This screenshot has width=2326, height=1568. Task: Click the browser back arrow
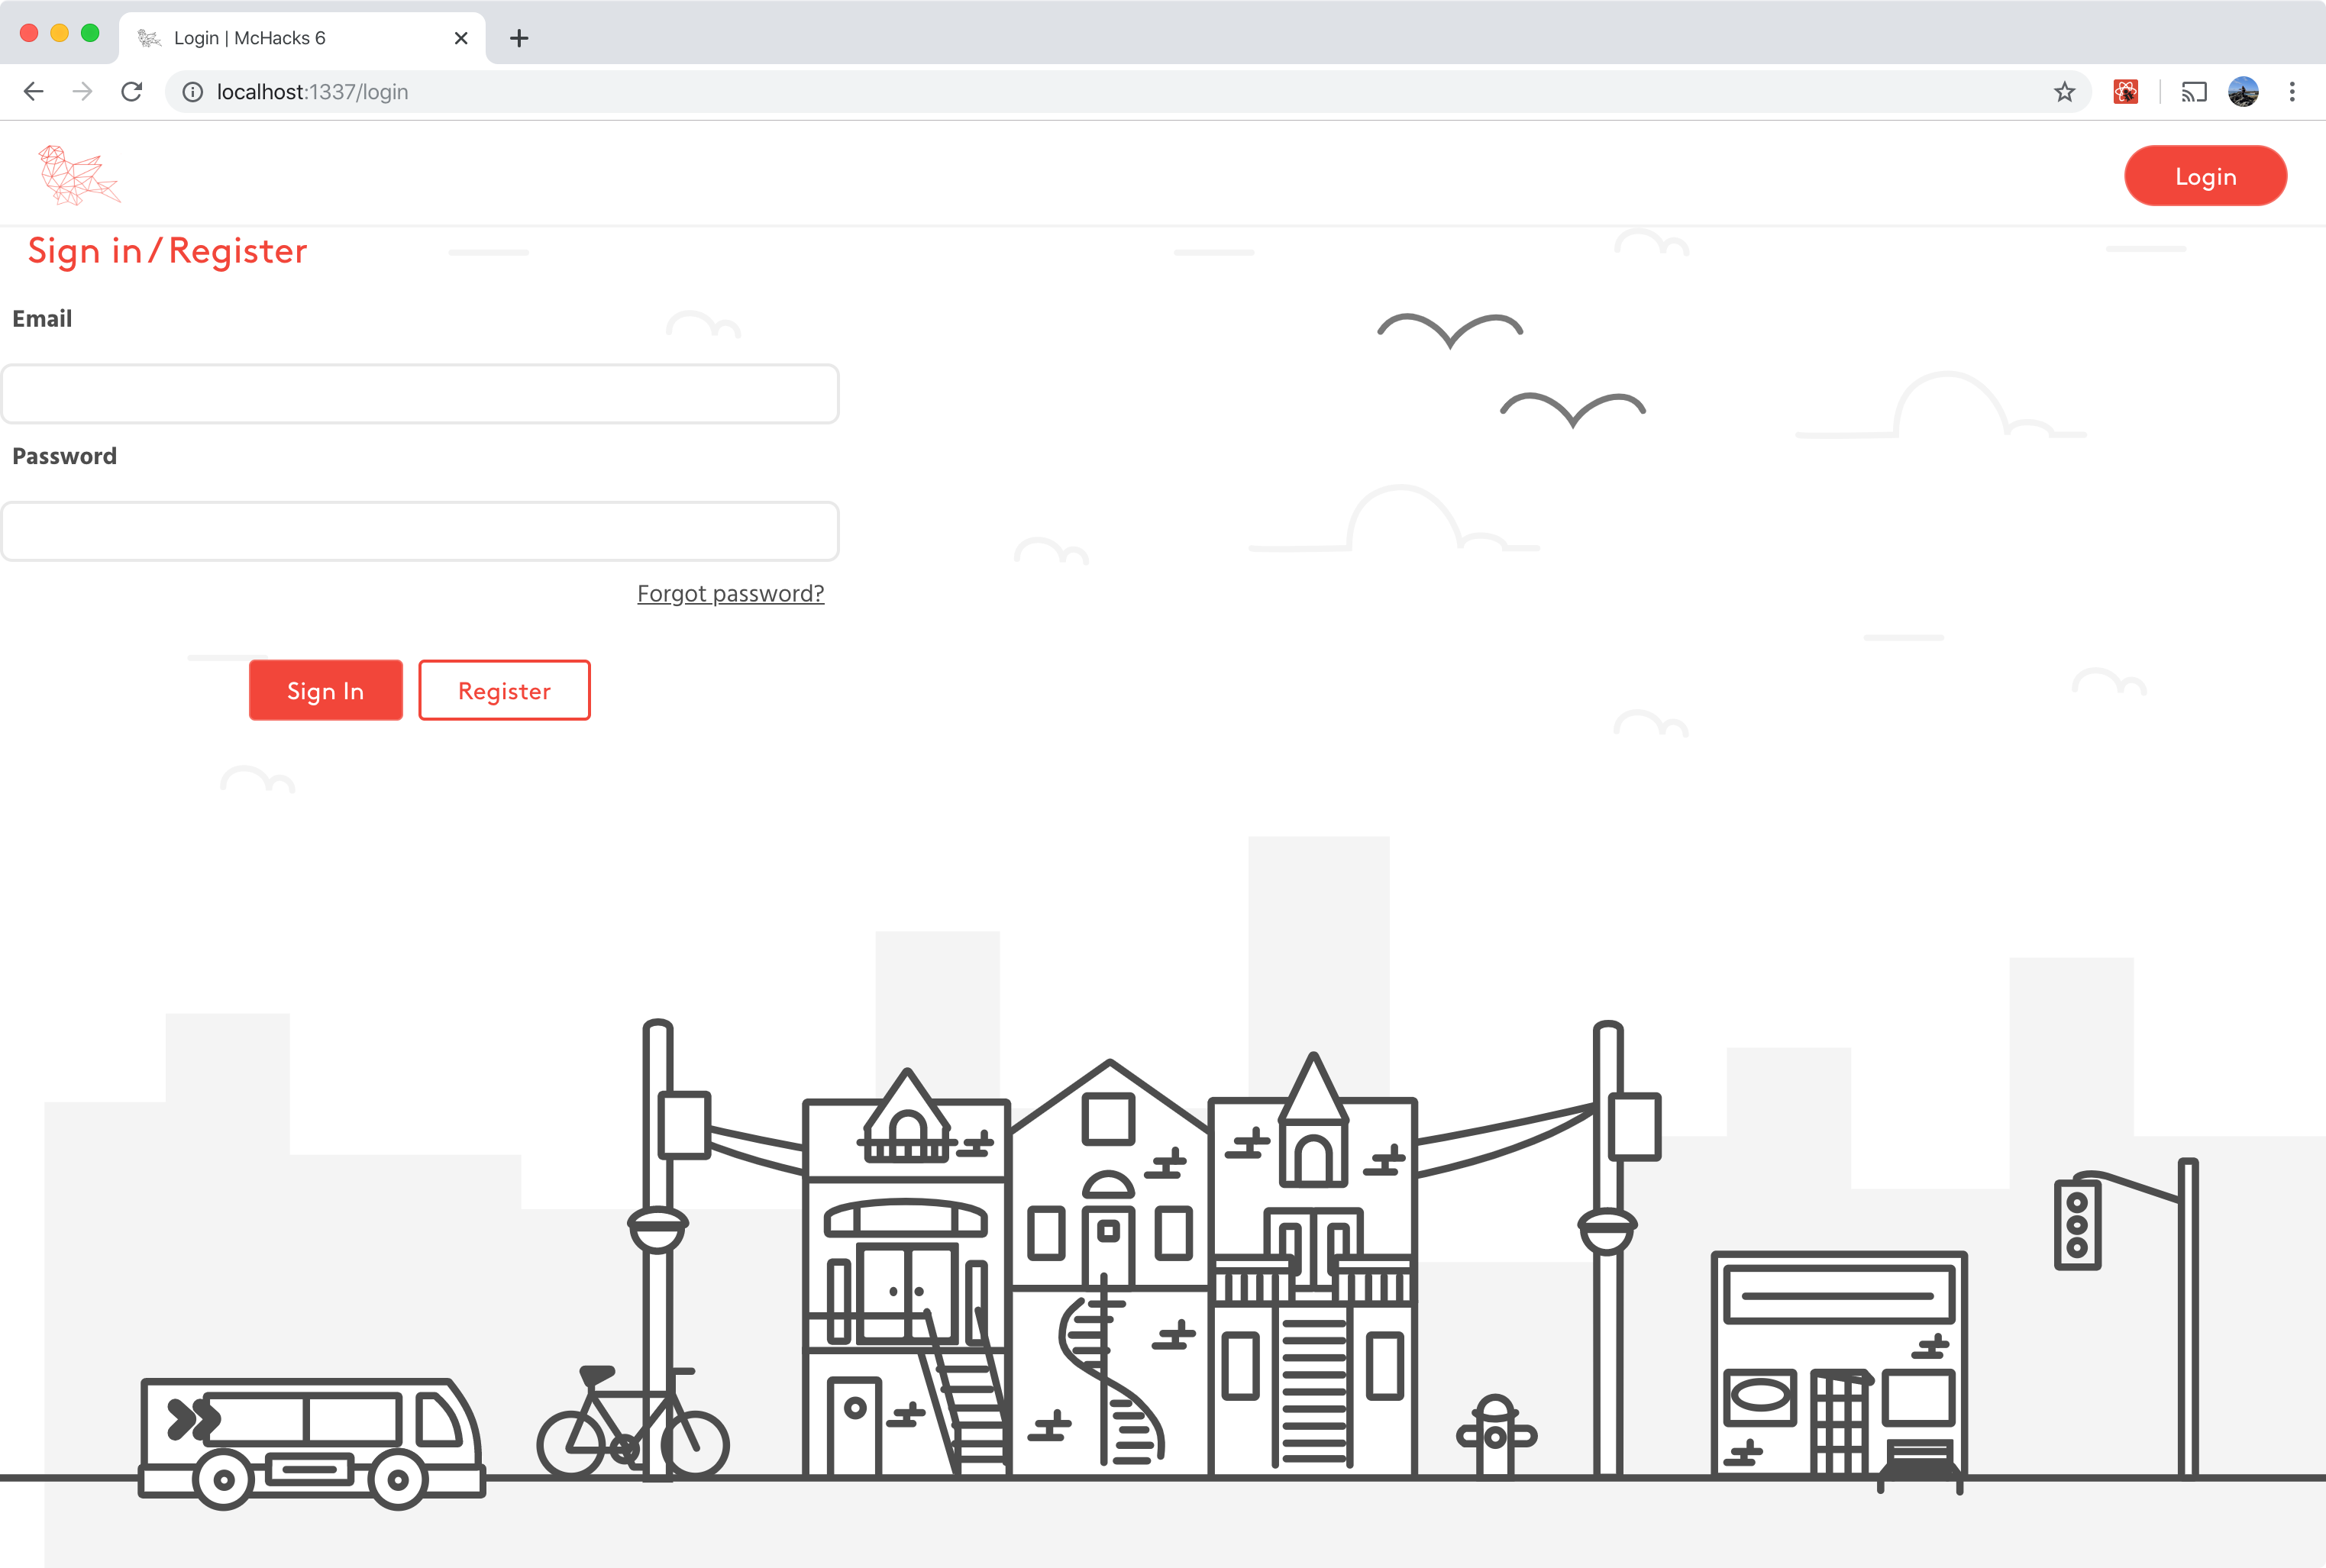click(x=33, y=92)
